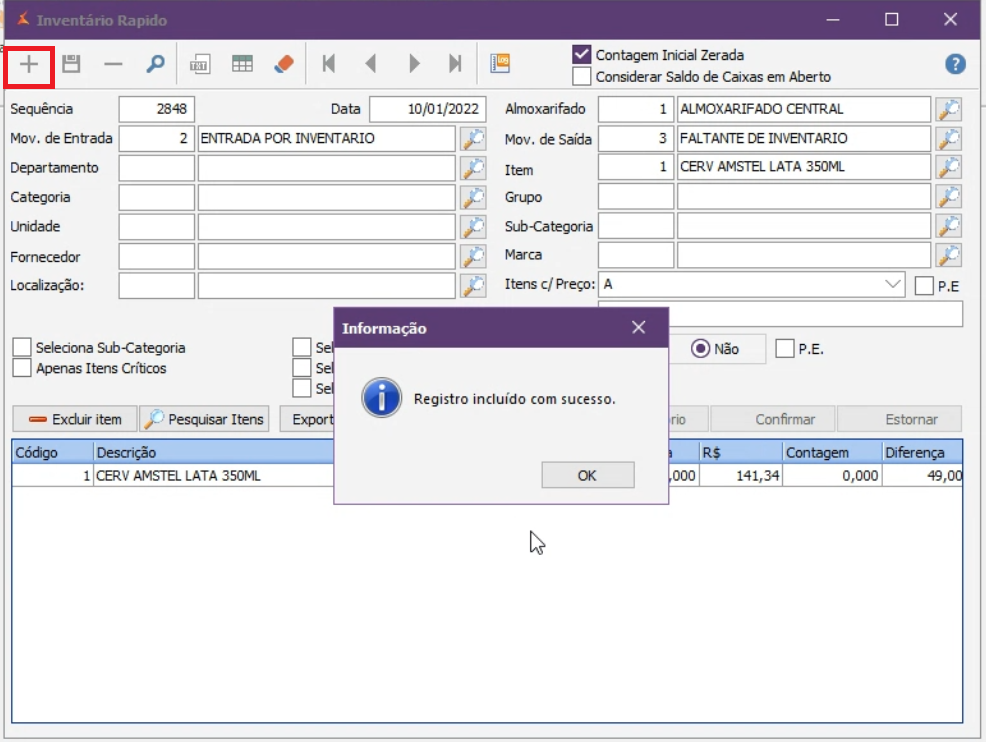This screenshot has height=742, width=986.
Task: Close the Informação dialog with X
Action: [x=638, y=328]
